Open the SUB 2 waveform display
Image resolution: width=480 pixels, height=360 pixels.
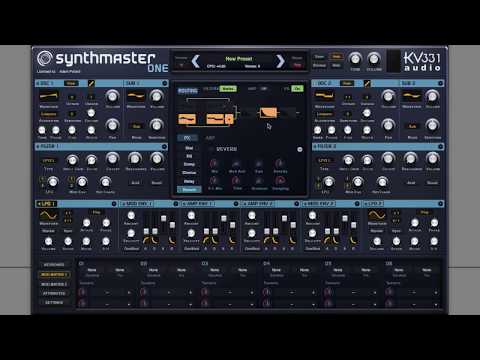[411, 96]
